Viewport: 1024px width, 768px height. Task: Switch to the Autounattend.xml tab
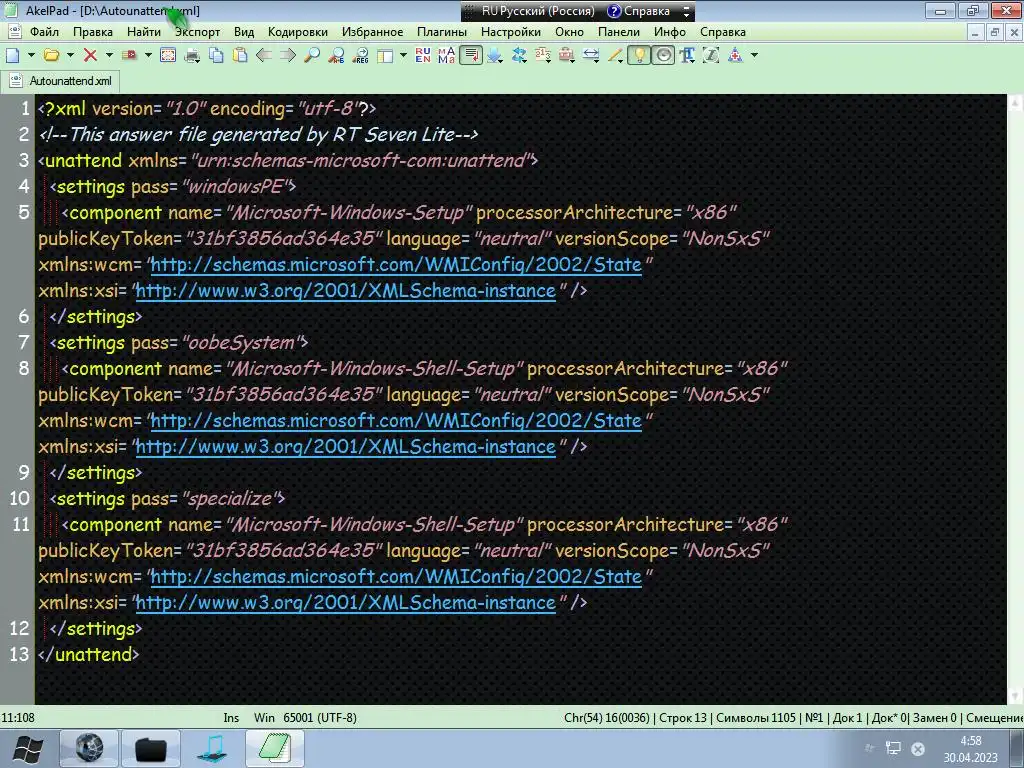(61, 81)
